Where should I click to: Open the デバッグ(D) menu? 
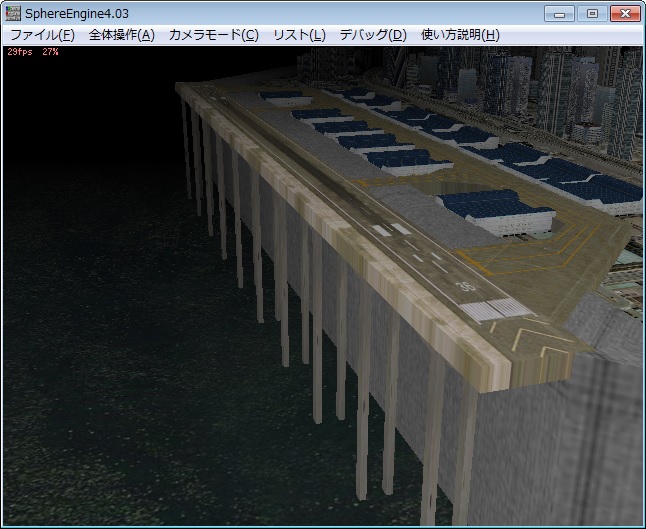point(373,35)
